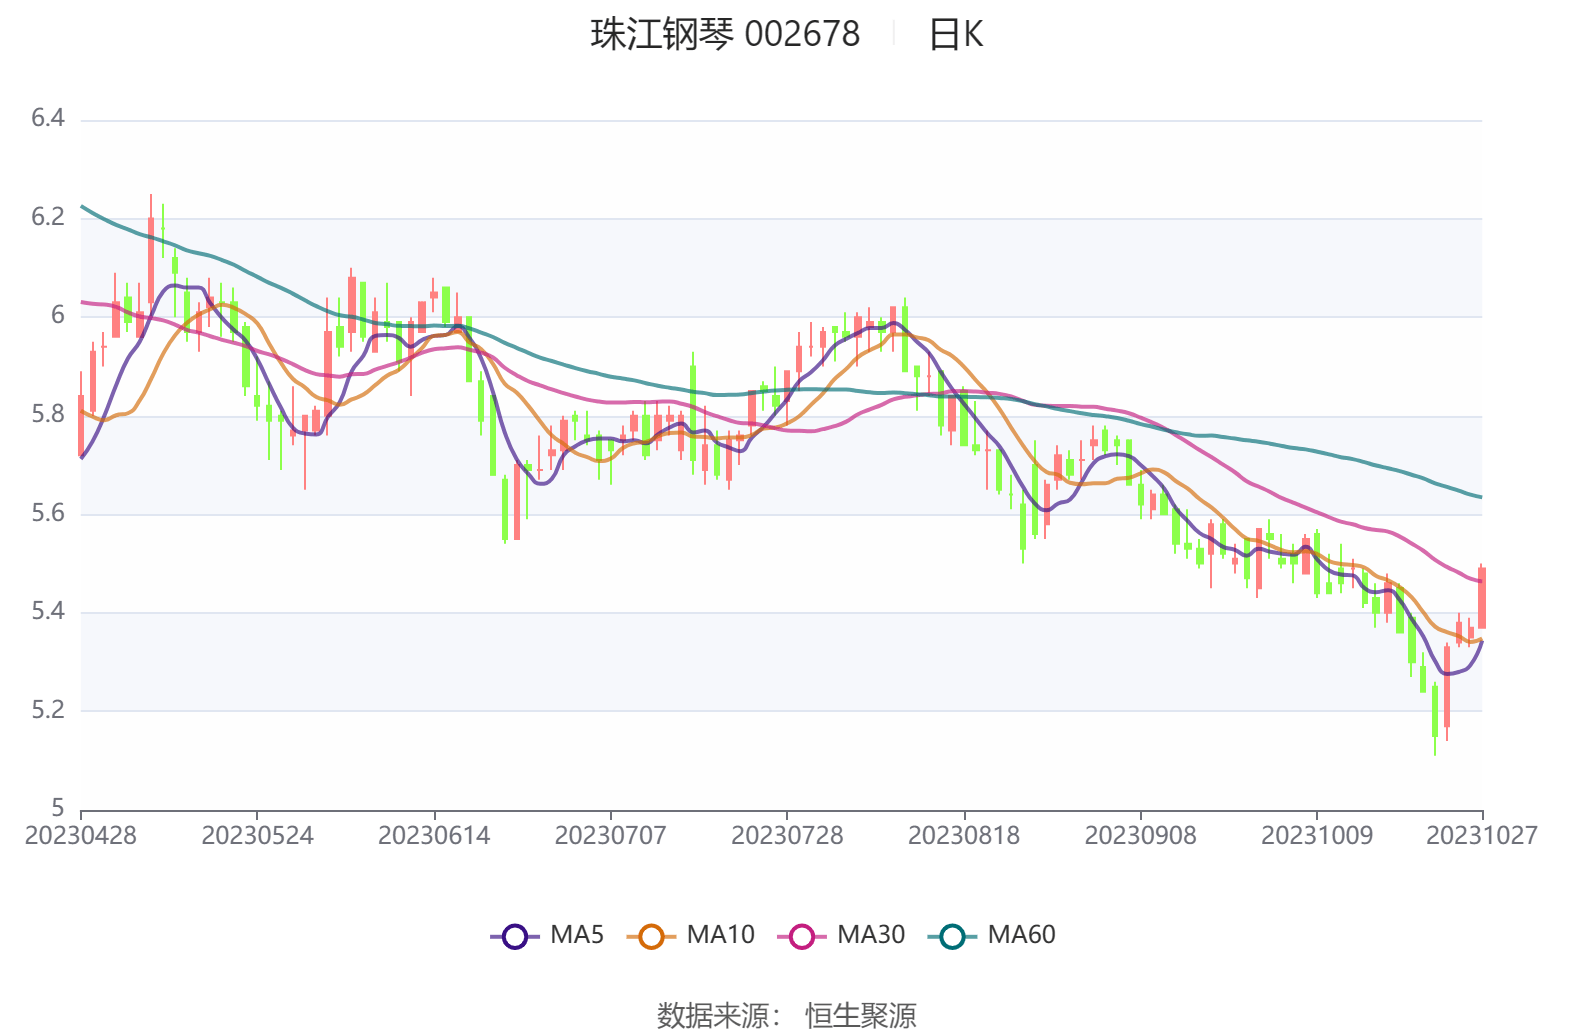The image size is (1574, 1034).
Task: Toggle the MA10 legend series
Action: [690, 936]
